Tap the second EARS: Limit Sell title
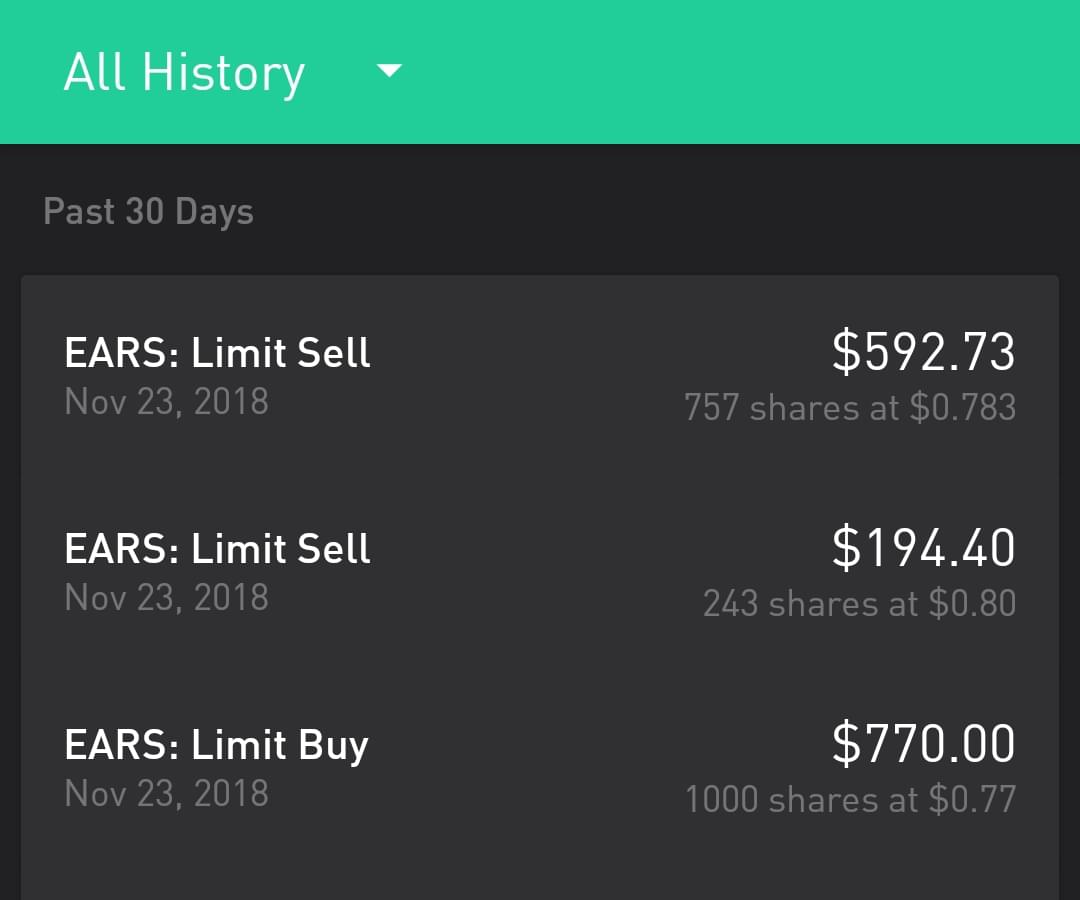The height and width of the screenshot is (900, 1080). [x=217, y=549]
